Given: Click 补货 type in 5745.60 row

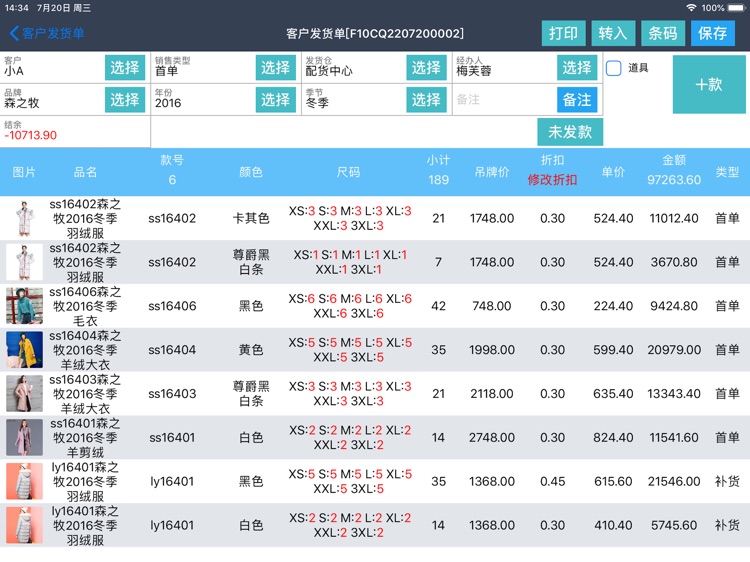Looking at the screenshot, I should point(727,525).
